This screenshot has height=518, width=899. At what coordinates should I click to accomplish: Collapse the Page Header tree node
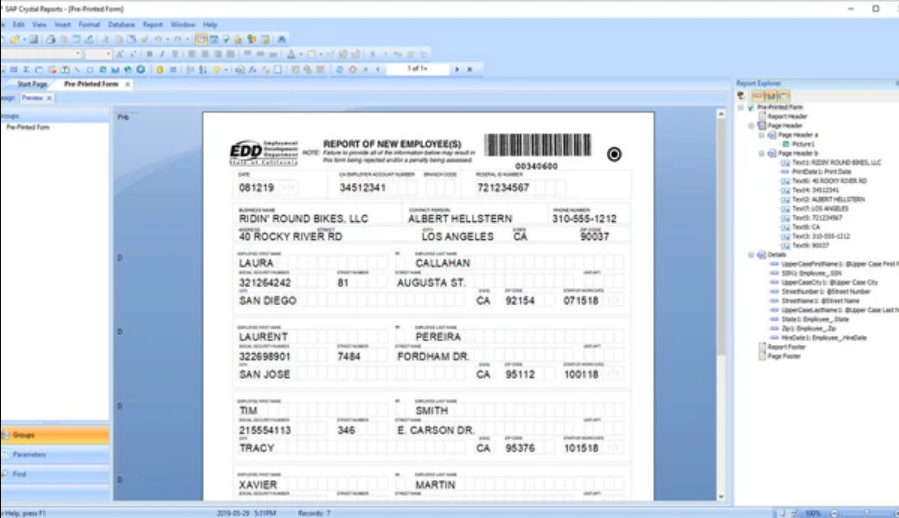pos(751,125)
